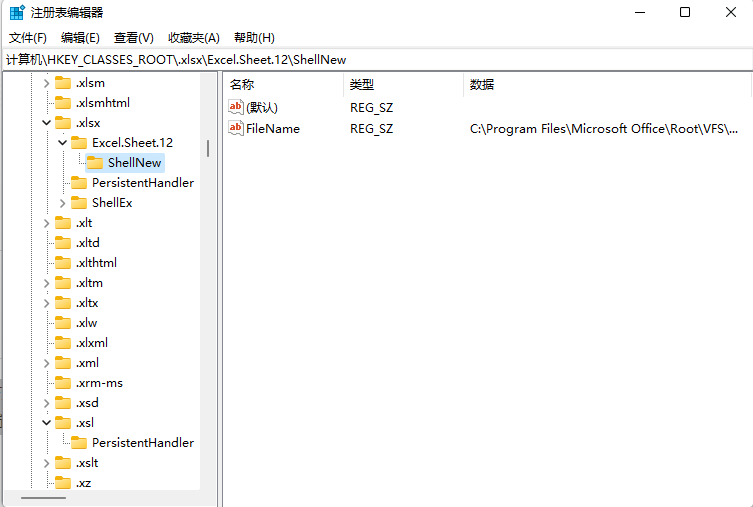753x507 pixels.
Task: Click the .xlxml folder icon
Action: click(x=63, y=343)
